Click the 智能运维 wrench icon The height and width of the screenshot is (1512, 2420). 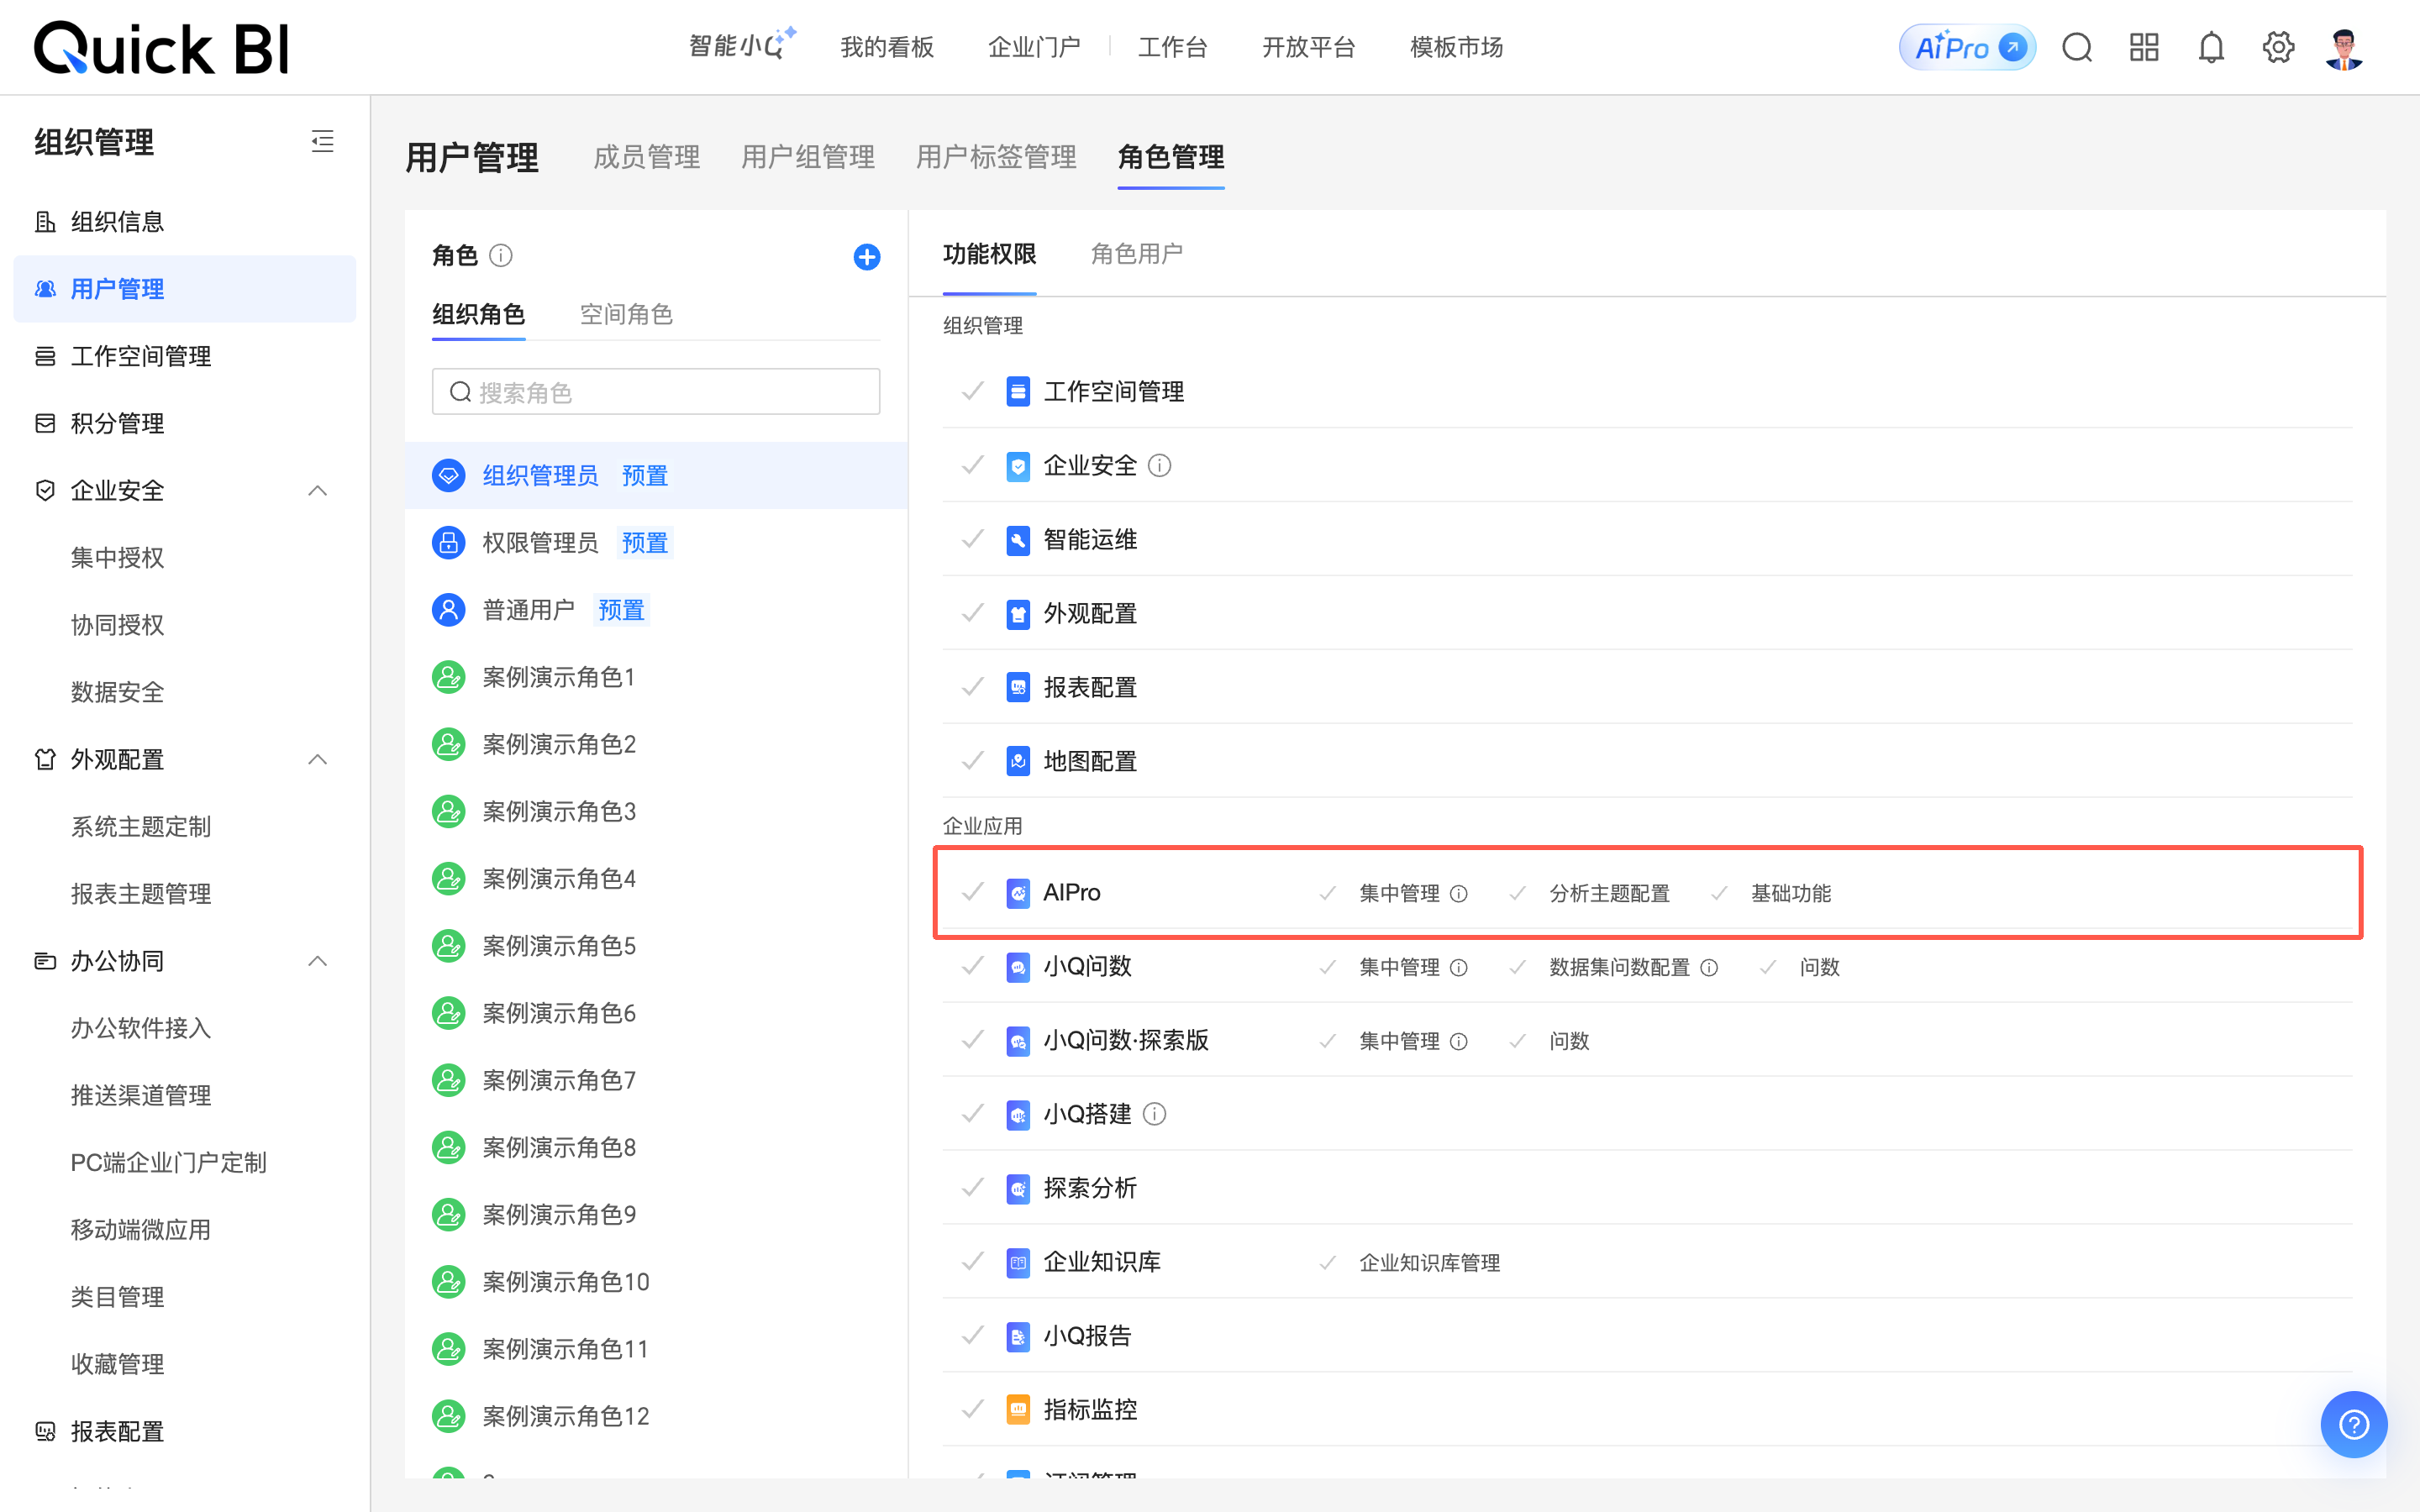tap(1018, 540)
